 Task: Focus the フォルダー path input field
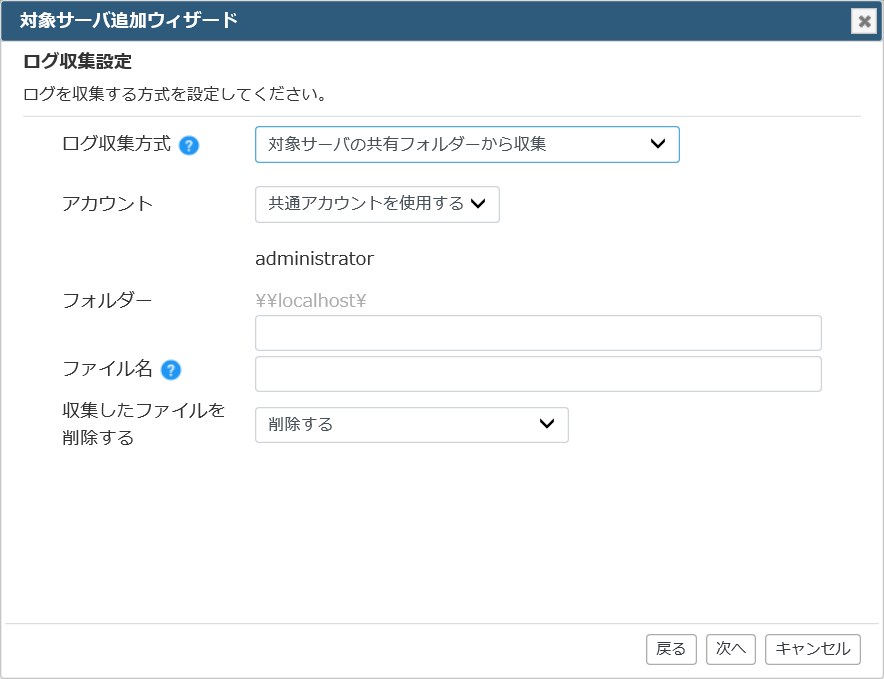click(x=538, y=333)
